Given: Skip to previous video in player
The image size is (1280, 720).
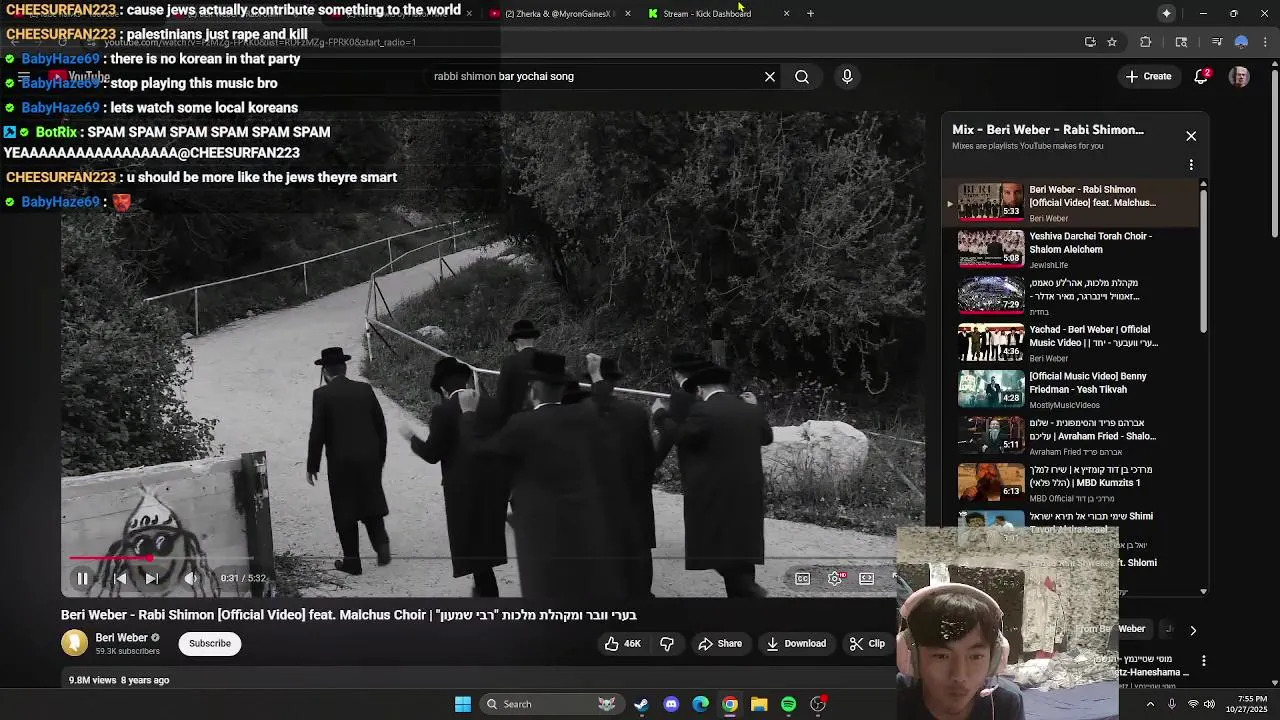Looking at the screenshot, I should click(121, 578).
